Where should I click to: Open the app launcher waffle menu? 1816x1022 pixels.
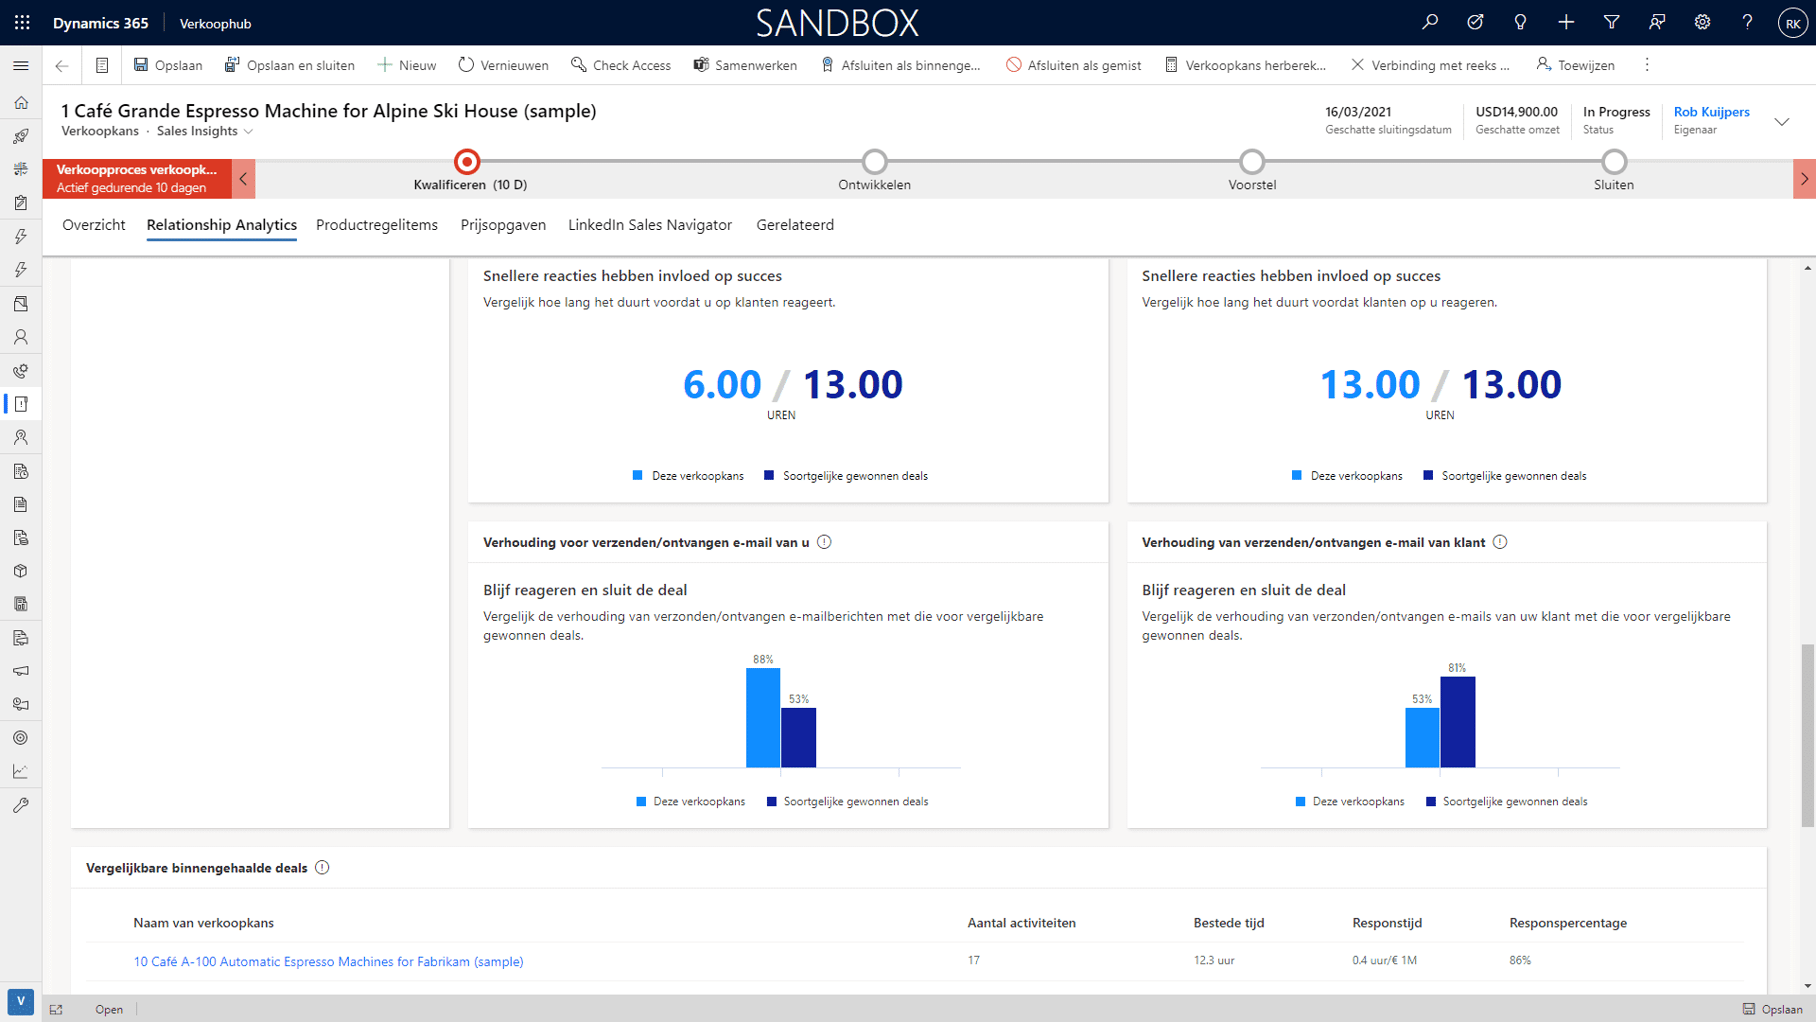coord(22,22)
